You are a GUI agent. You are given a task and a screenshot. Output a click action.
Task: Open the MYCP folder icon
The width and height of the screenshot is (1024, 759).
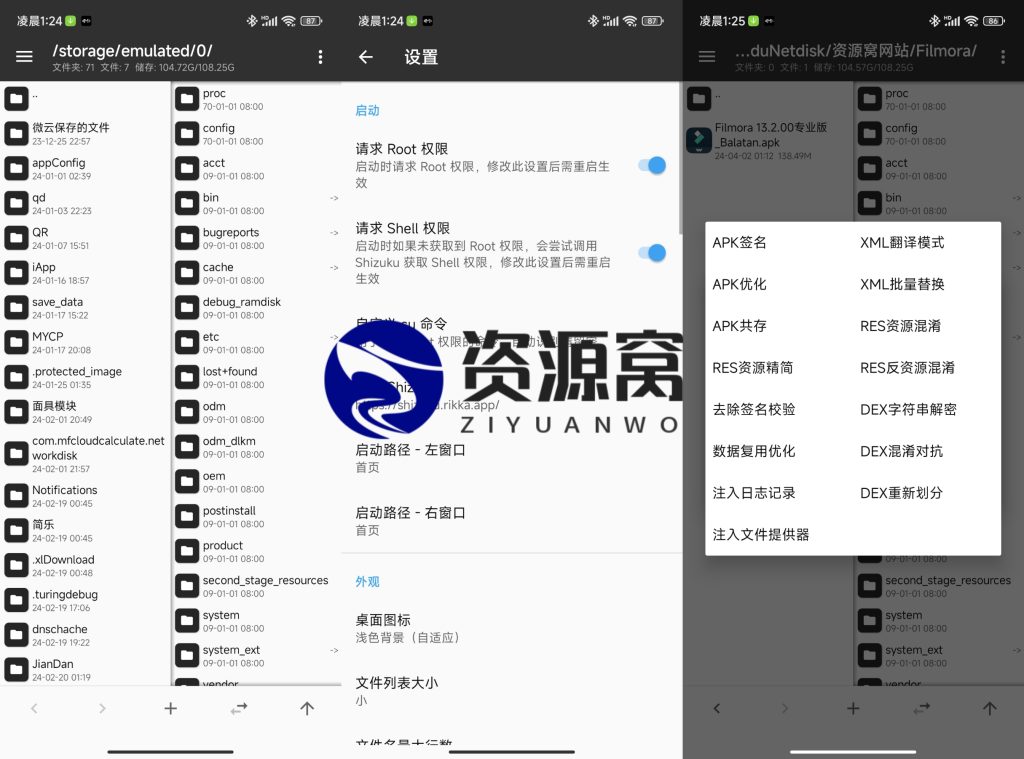tap(16, 342)
